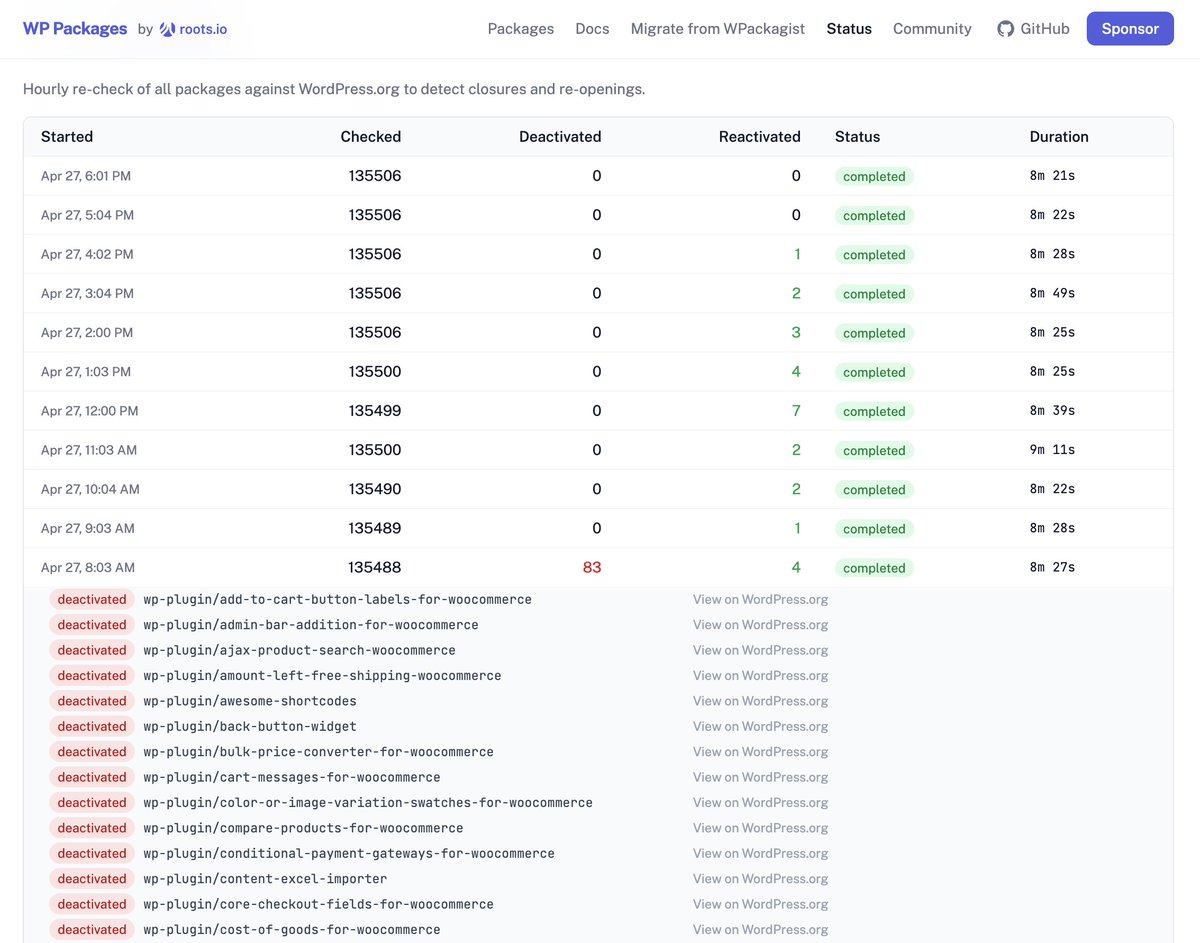The image size is (1200, 943).
Task: Click wp-plugin/color-or-image-variation-swatches-for-woocommerce name
Action: point(368,802)
